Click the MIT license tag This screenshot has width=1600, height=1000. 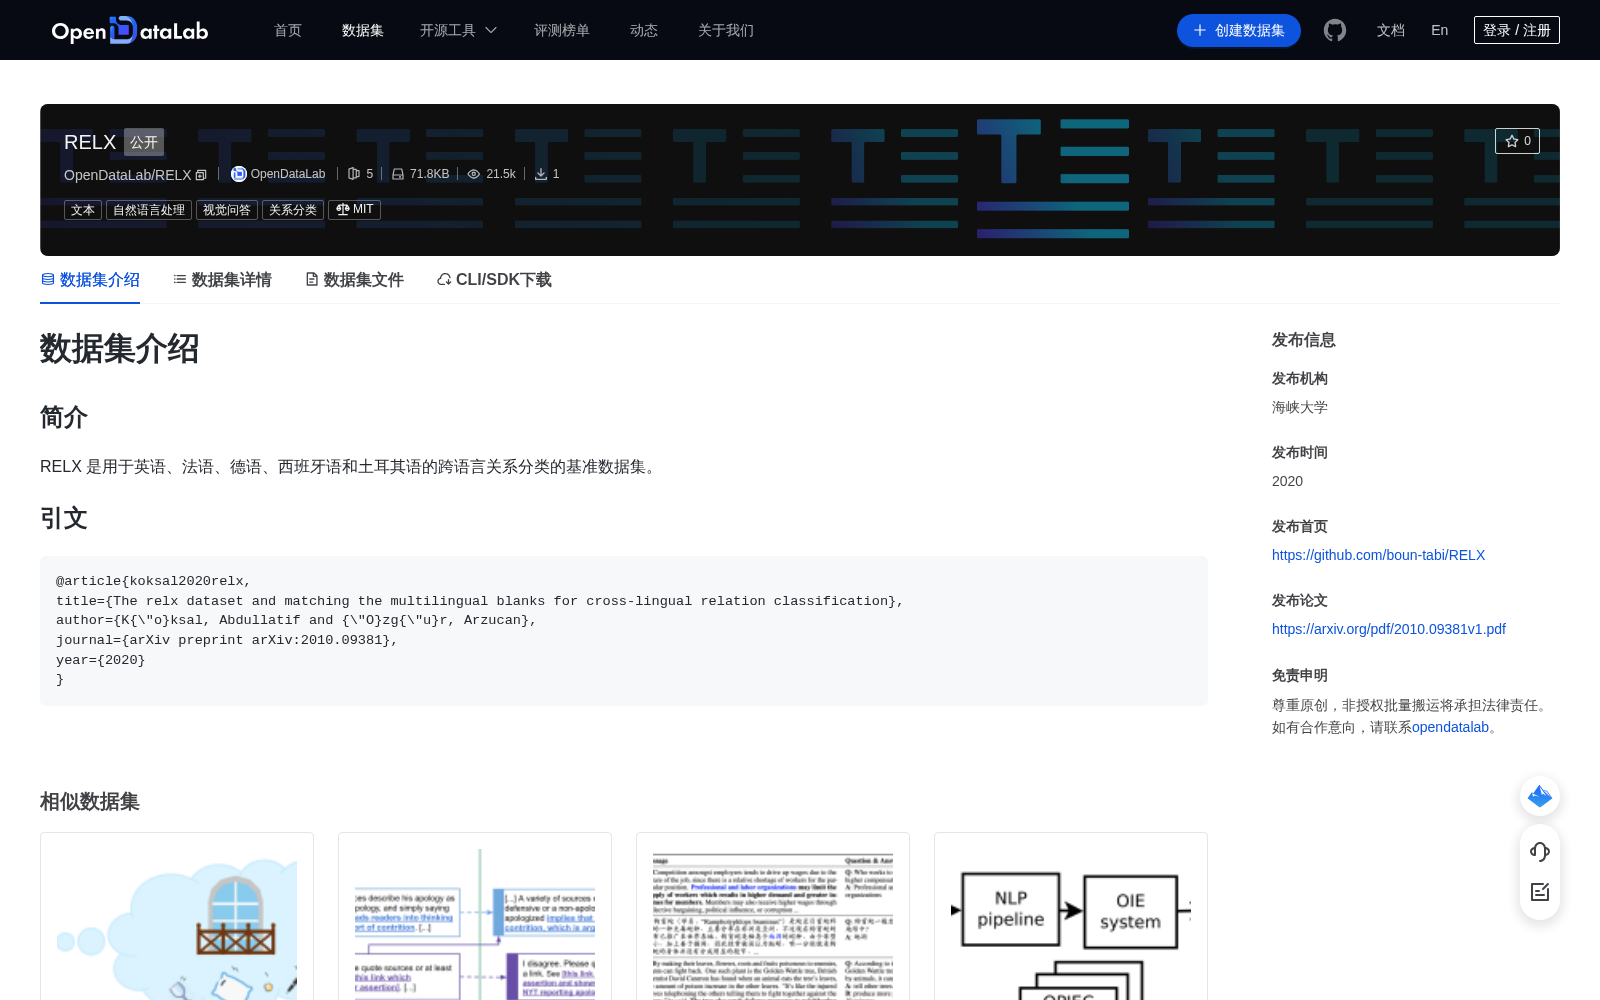click(355, 210)
